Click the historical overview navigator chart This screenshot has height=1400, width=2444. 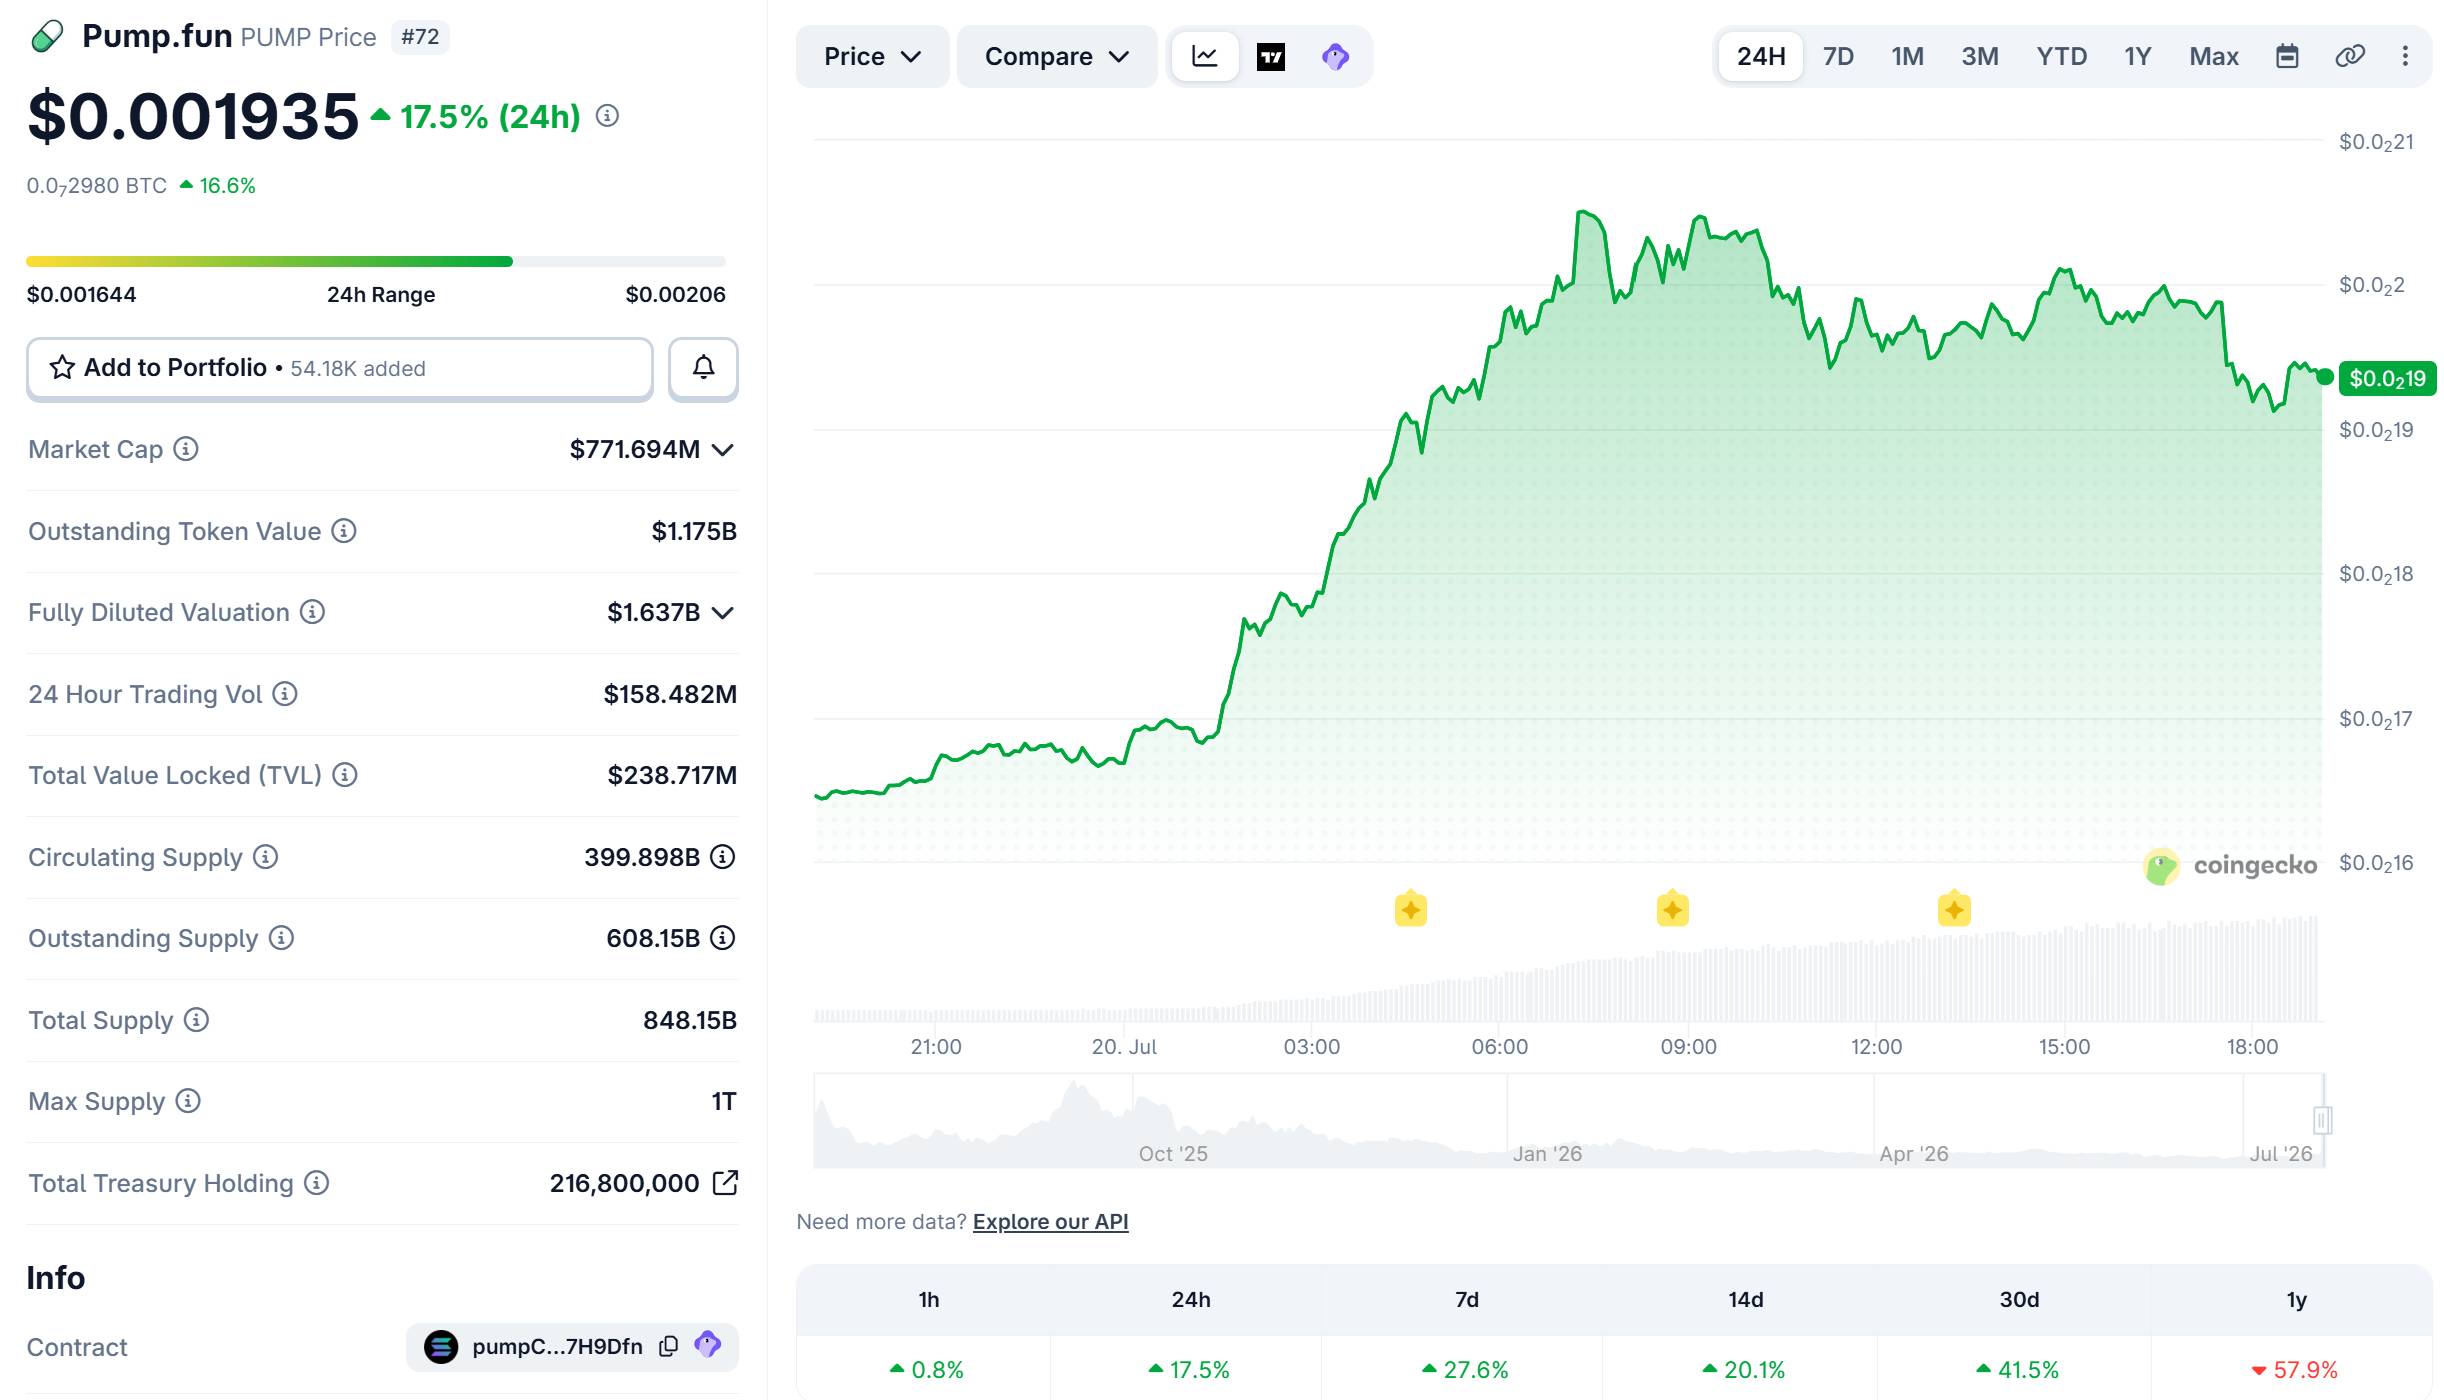click(1568, 1120)
